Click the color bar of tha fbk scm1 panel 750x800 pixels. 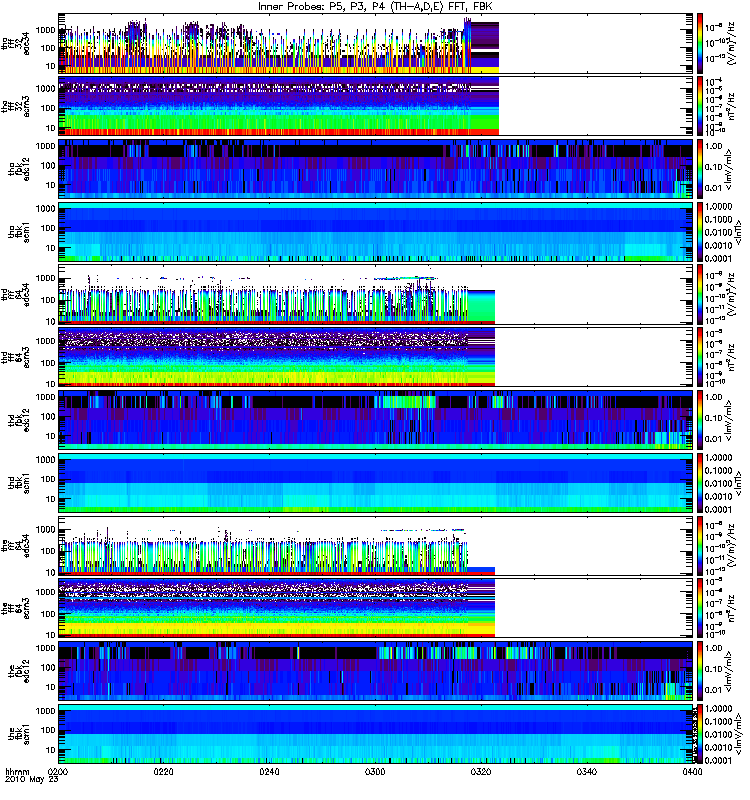coord(700,232)
